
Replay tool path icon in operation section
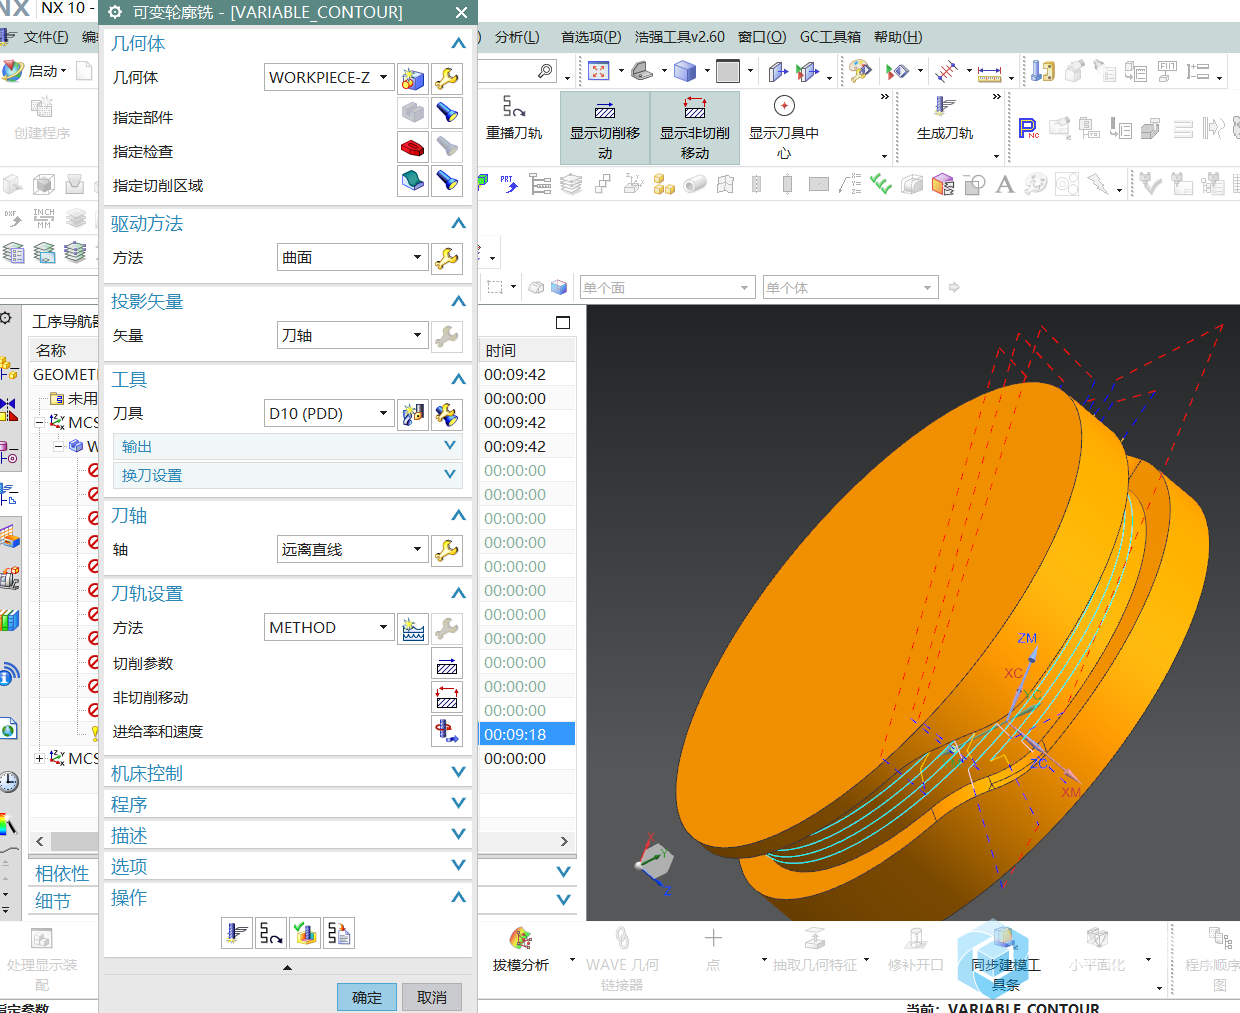[271, 933]
